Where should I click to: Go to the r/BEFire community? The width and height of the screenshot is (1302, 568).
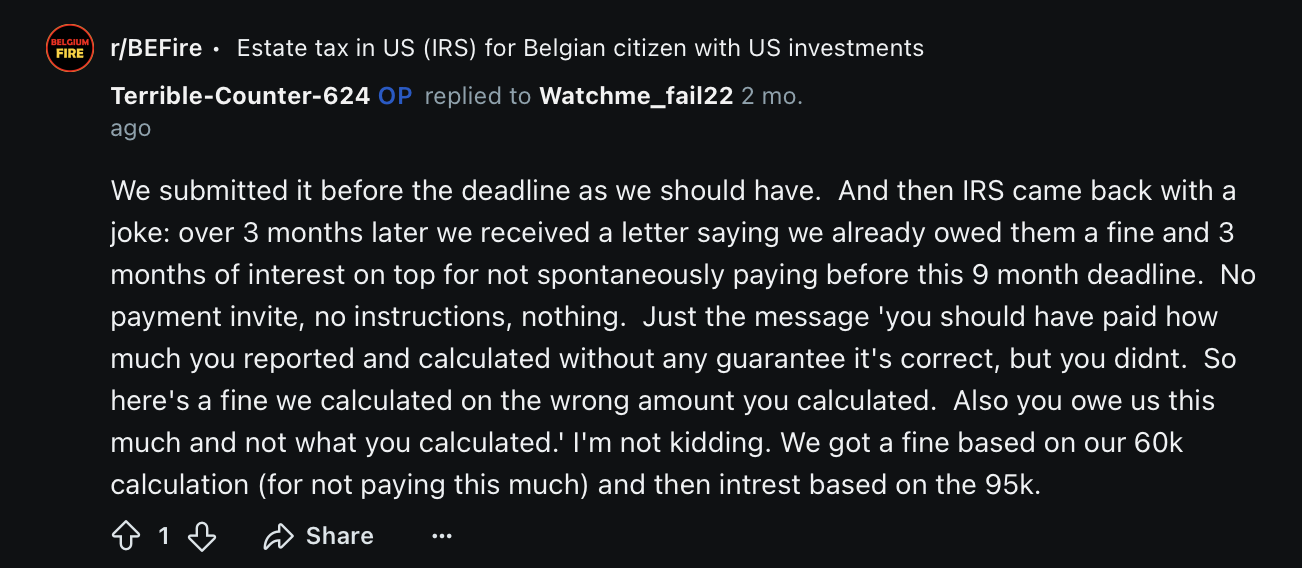[x=156, y=47]
